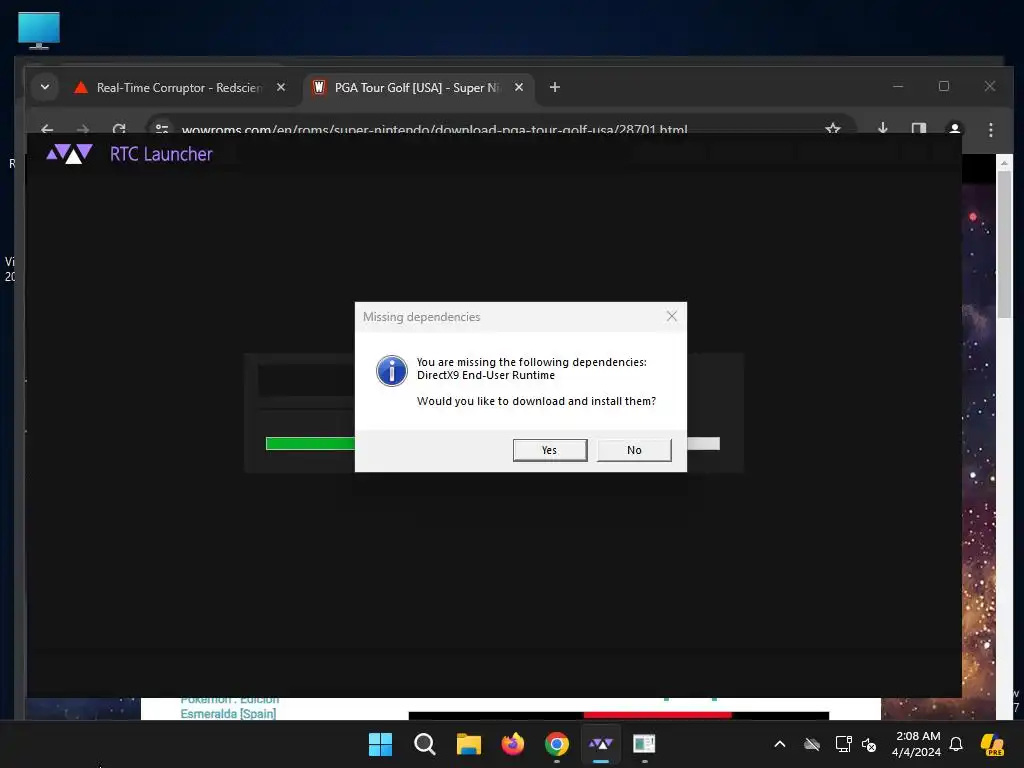
Task: Click the browser page vertical scrollbar
Action: click(1004, 245)
